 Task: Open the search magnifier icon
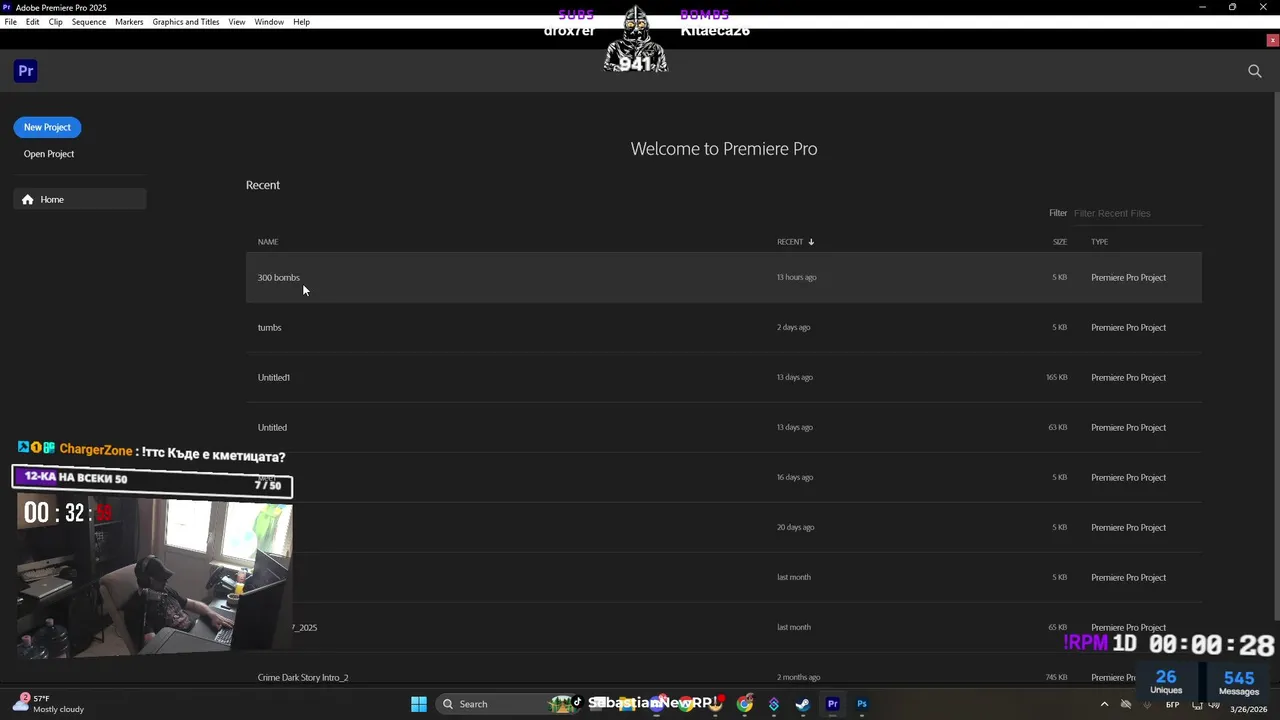click(1255, 71)
